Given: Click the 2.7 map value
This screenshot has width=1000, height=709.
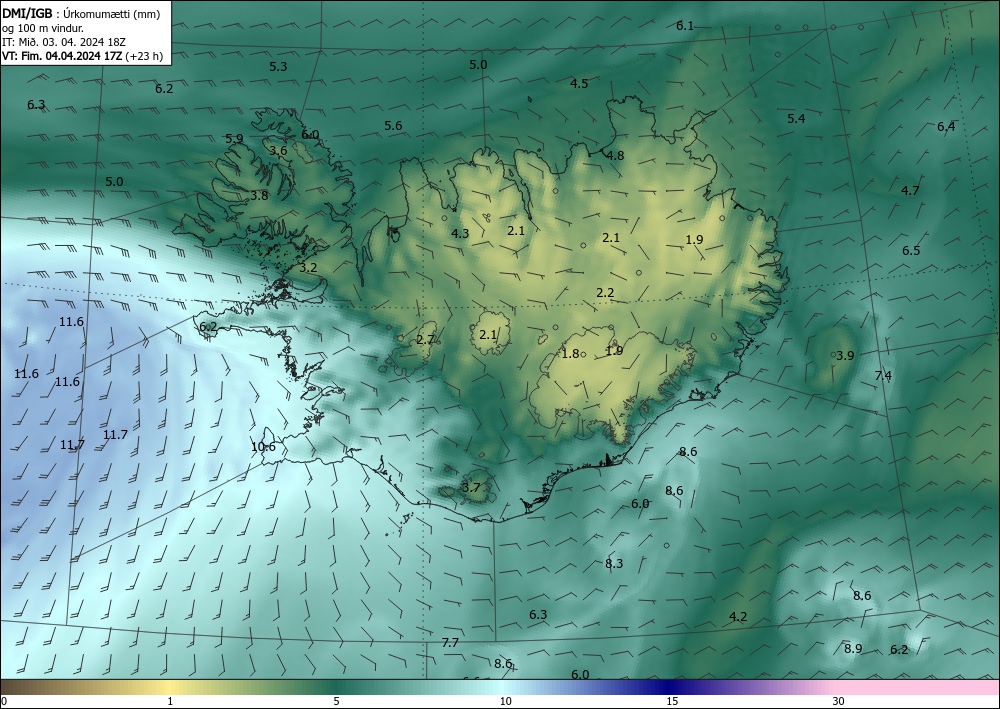Looking at the screenshot, I should [x=425, y=340].
